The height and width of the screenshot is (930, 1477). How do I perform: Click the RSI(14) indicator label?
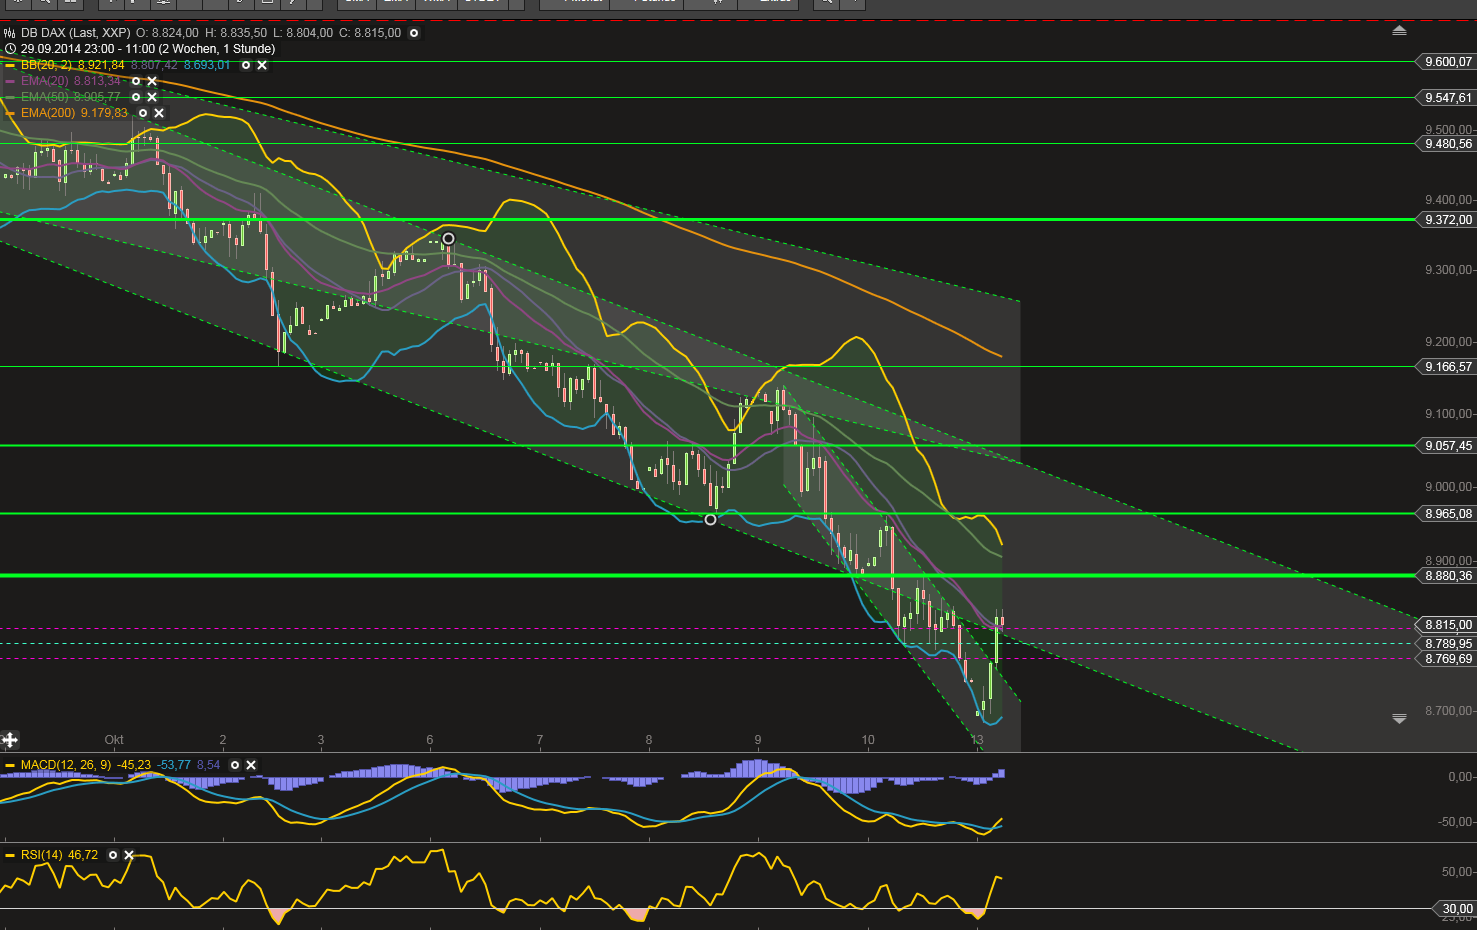click(42, 855)
